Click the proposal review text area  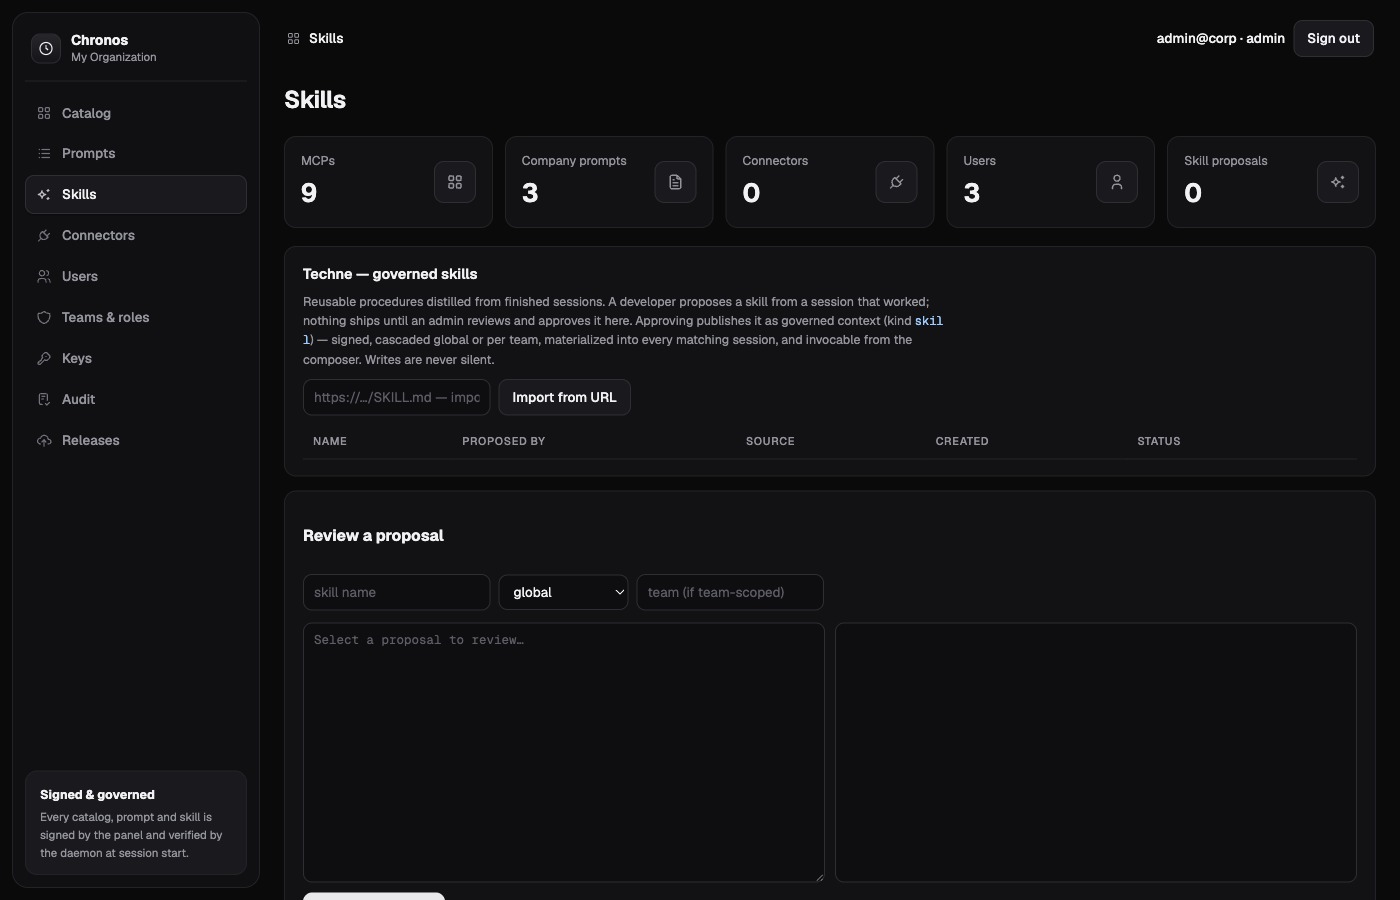click(x=564, y=753)
